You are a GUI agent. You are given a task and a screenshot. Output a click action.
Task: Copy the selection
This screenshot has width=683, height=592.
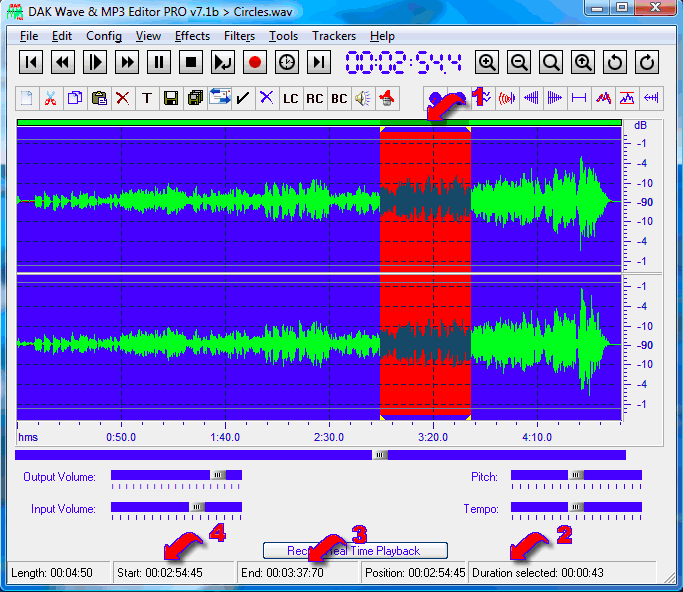[x=75, y=98]
